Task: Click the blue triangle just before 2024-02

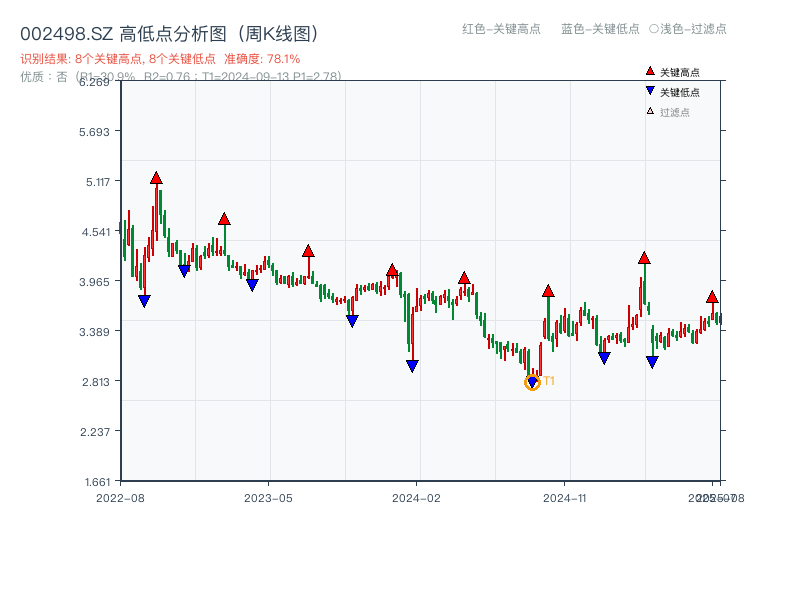Action: [x=412, y=366]
